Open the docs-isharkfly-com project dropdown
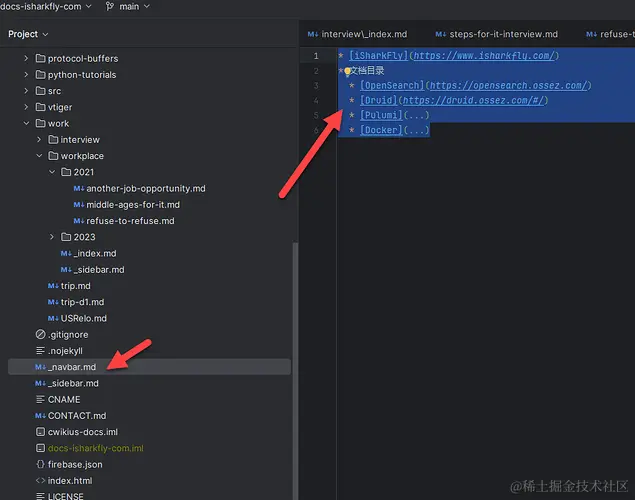 point(45,6)
